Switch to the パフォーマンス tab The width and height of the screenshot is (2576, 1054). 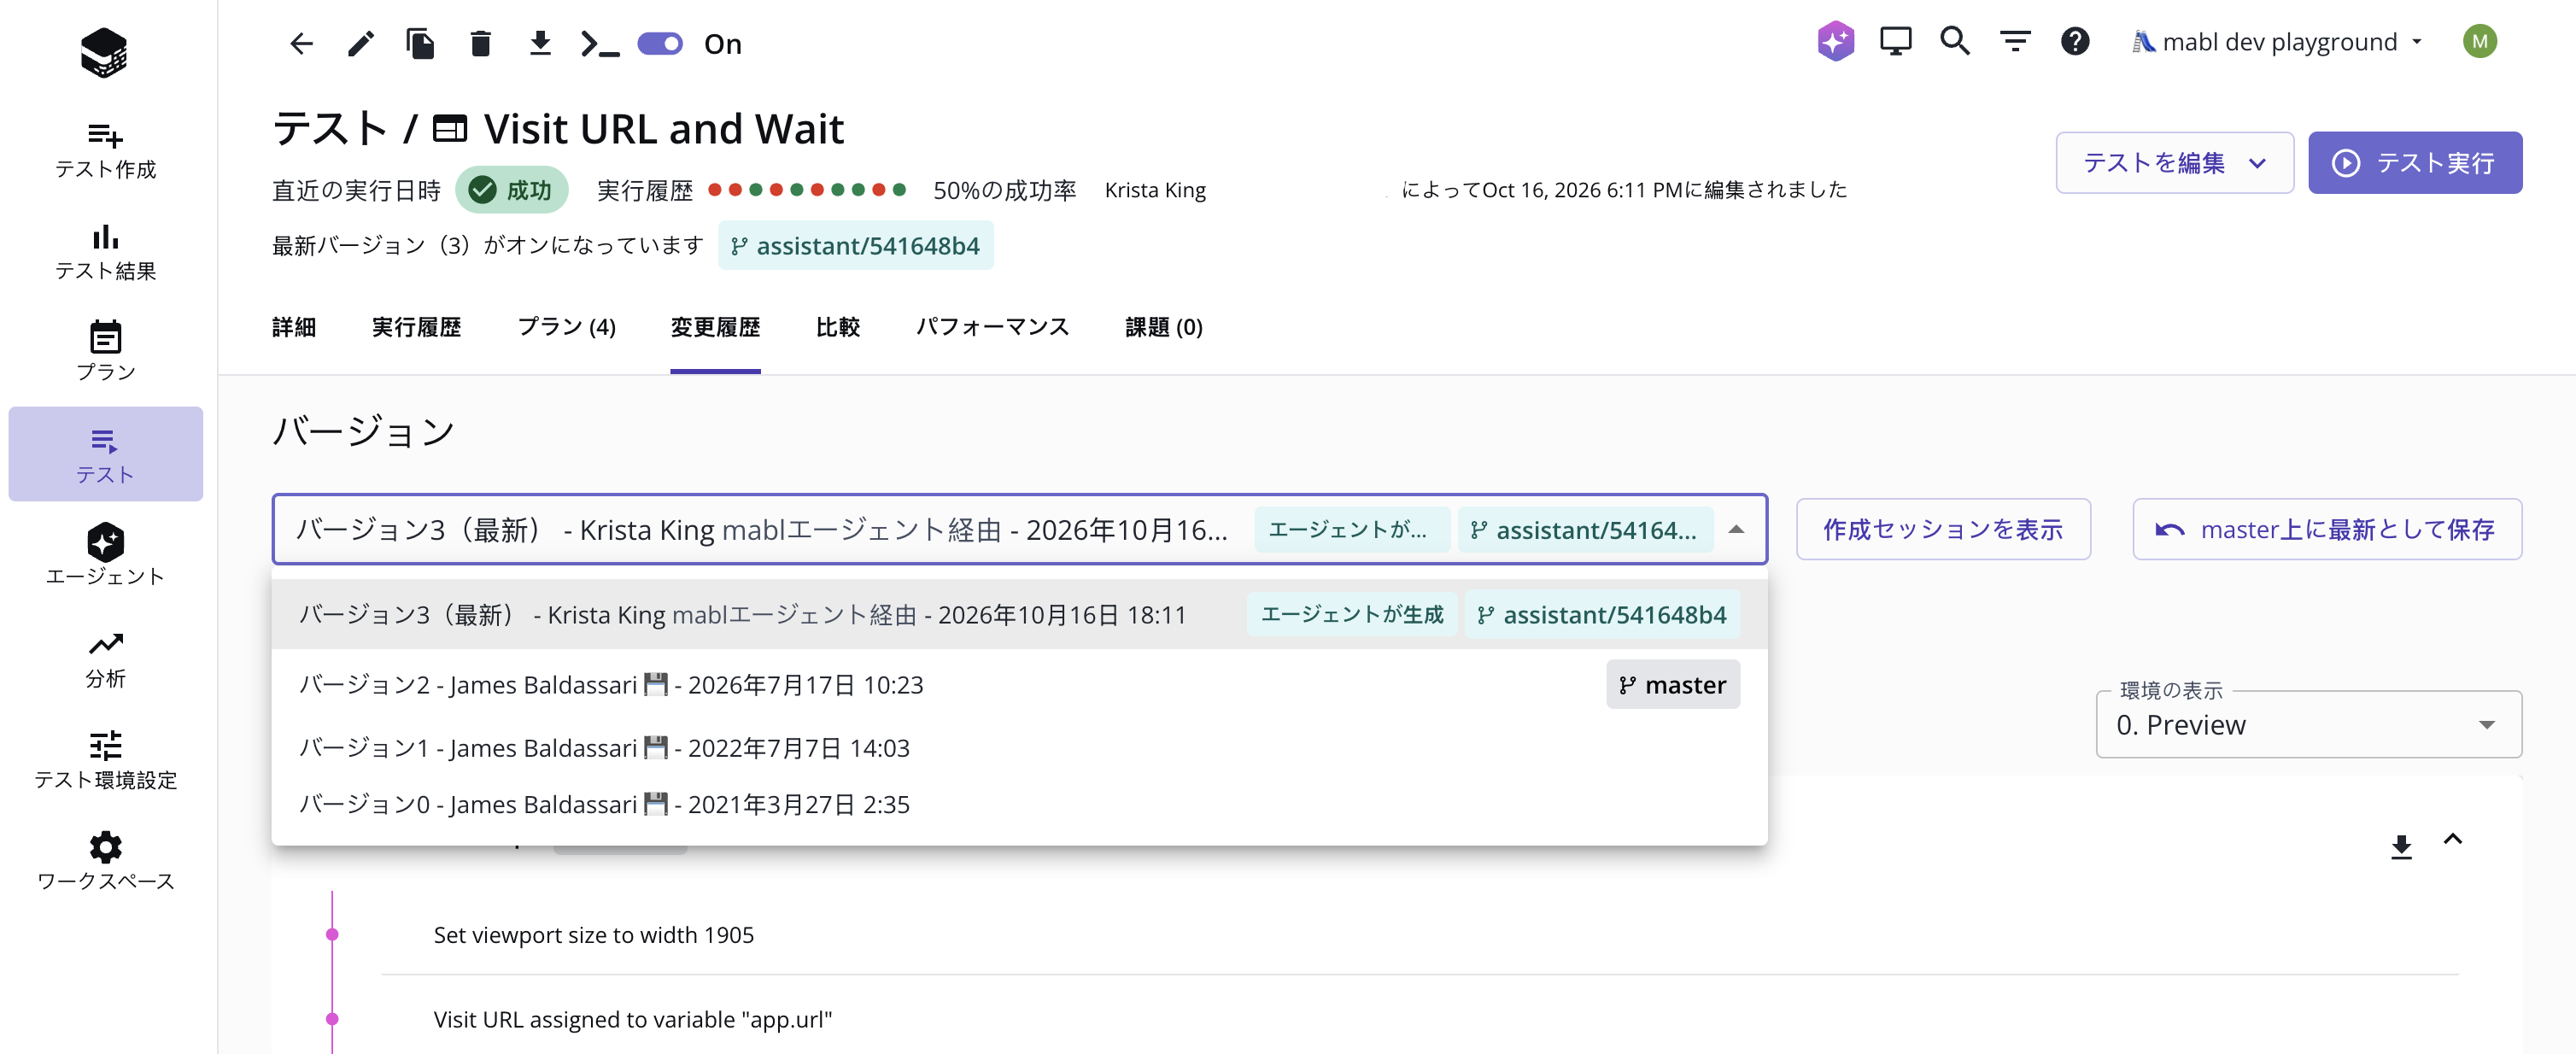993,327
